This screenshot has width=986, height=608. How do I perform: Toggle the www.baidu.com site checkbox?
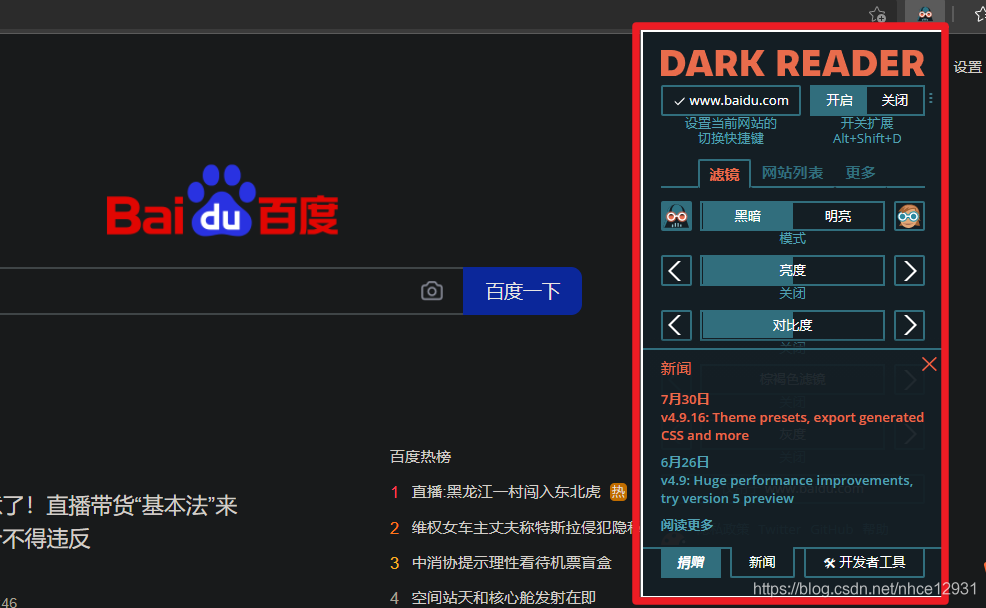pyautogui.click(x=731, y=101)
